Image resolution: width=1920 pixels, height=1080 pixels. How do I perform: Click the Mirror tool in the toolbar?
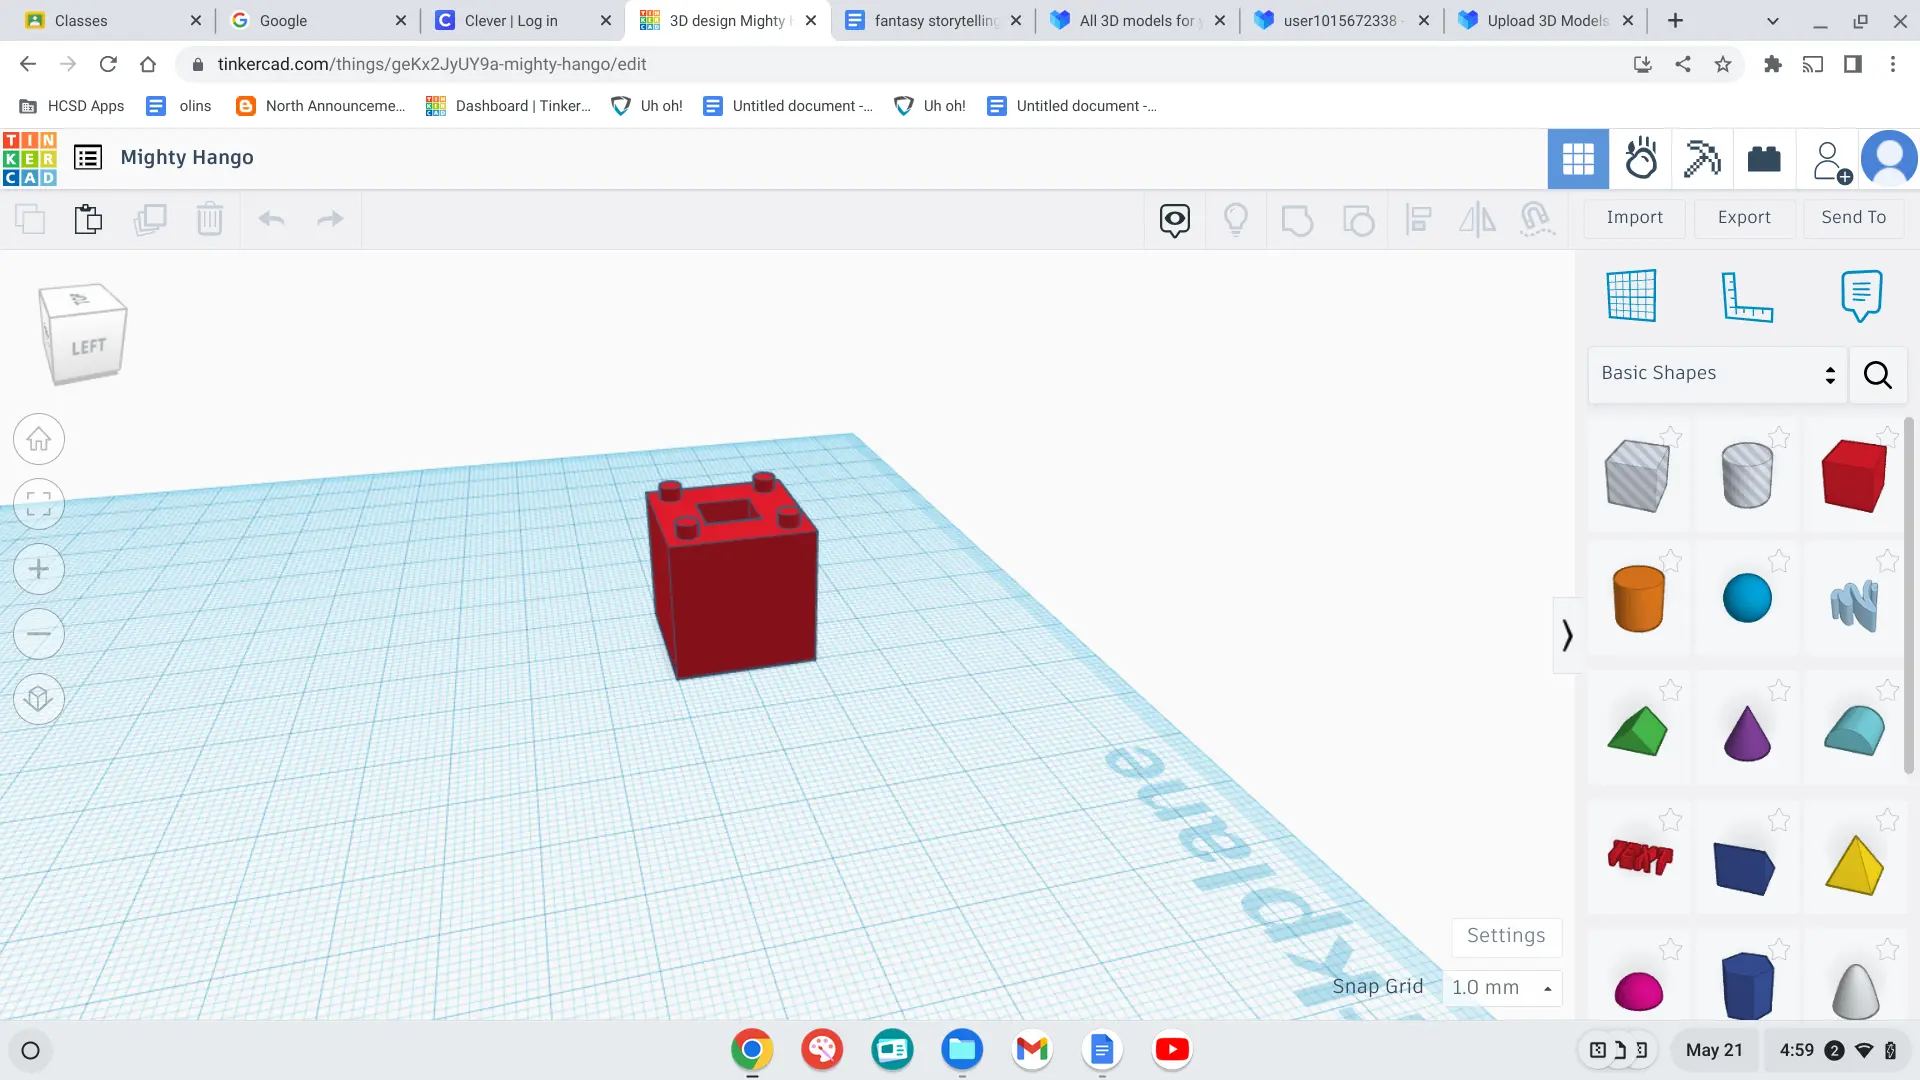tap(1477, 220)
